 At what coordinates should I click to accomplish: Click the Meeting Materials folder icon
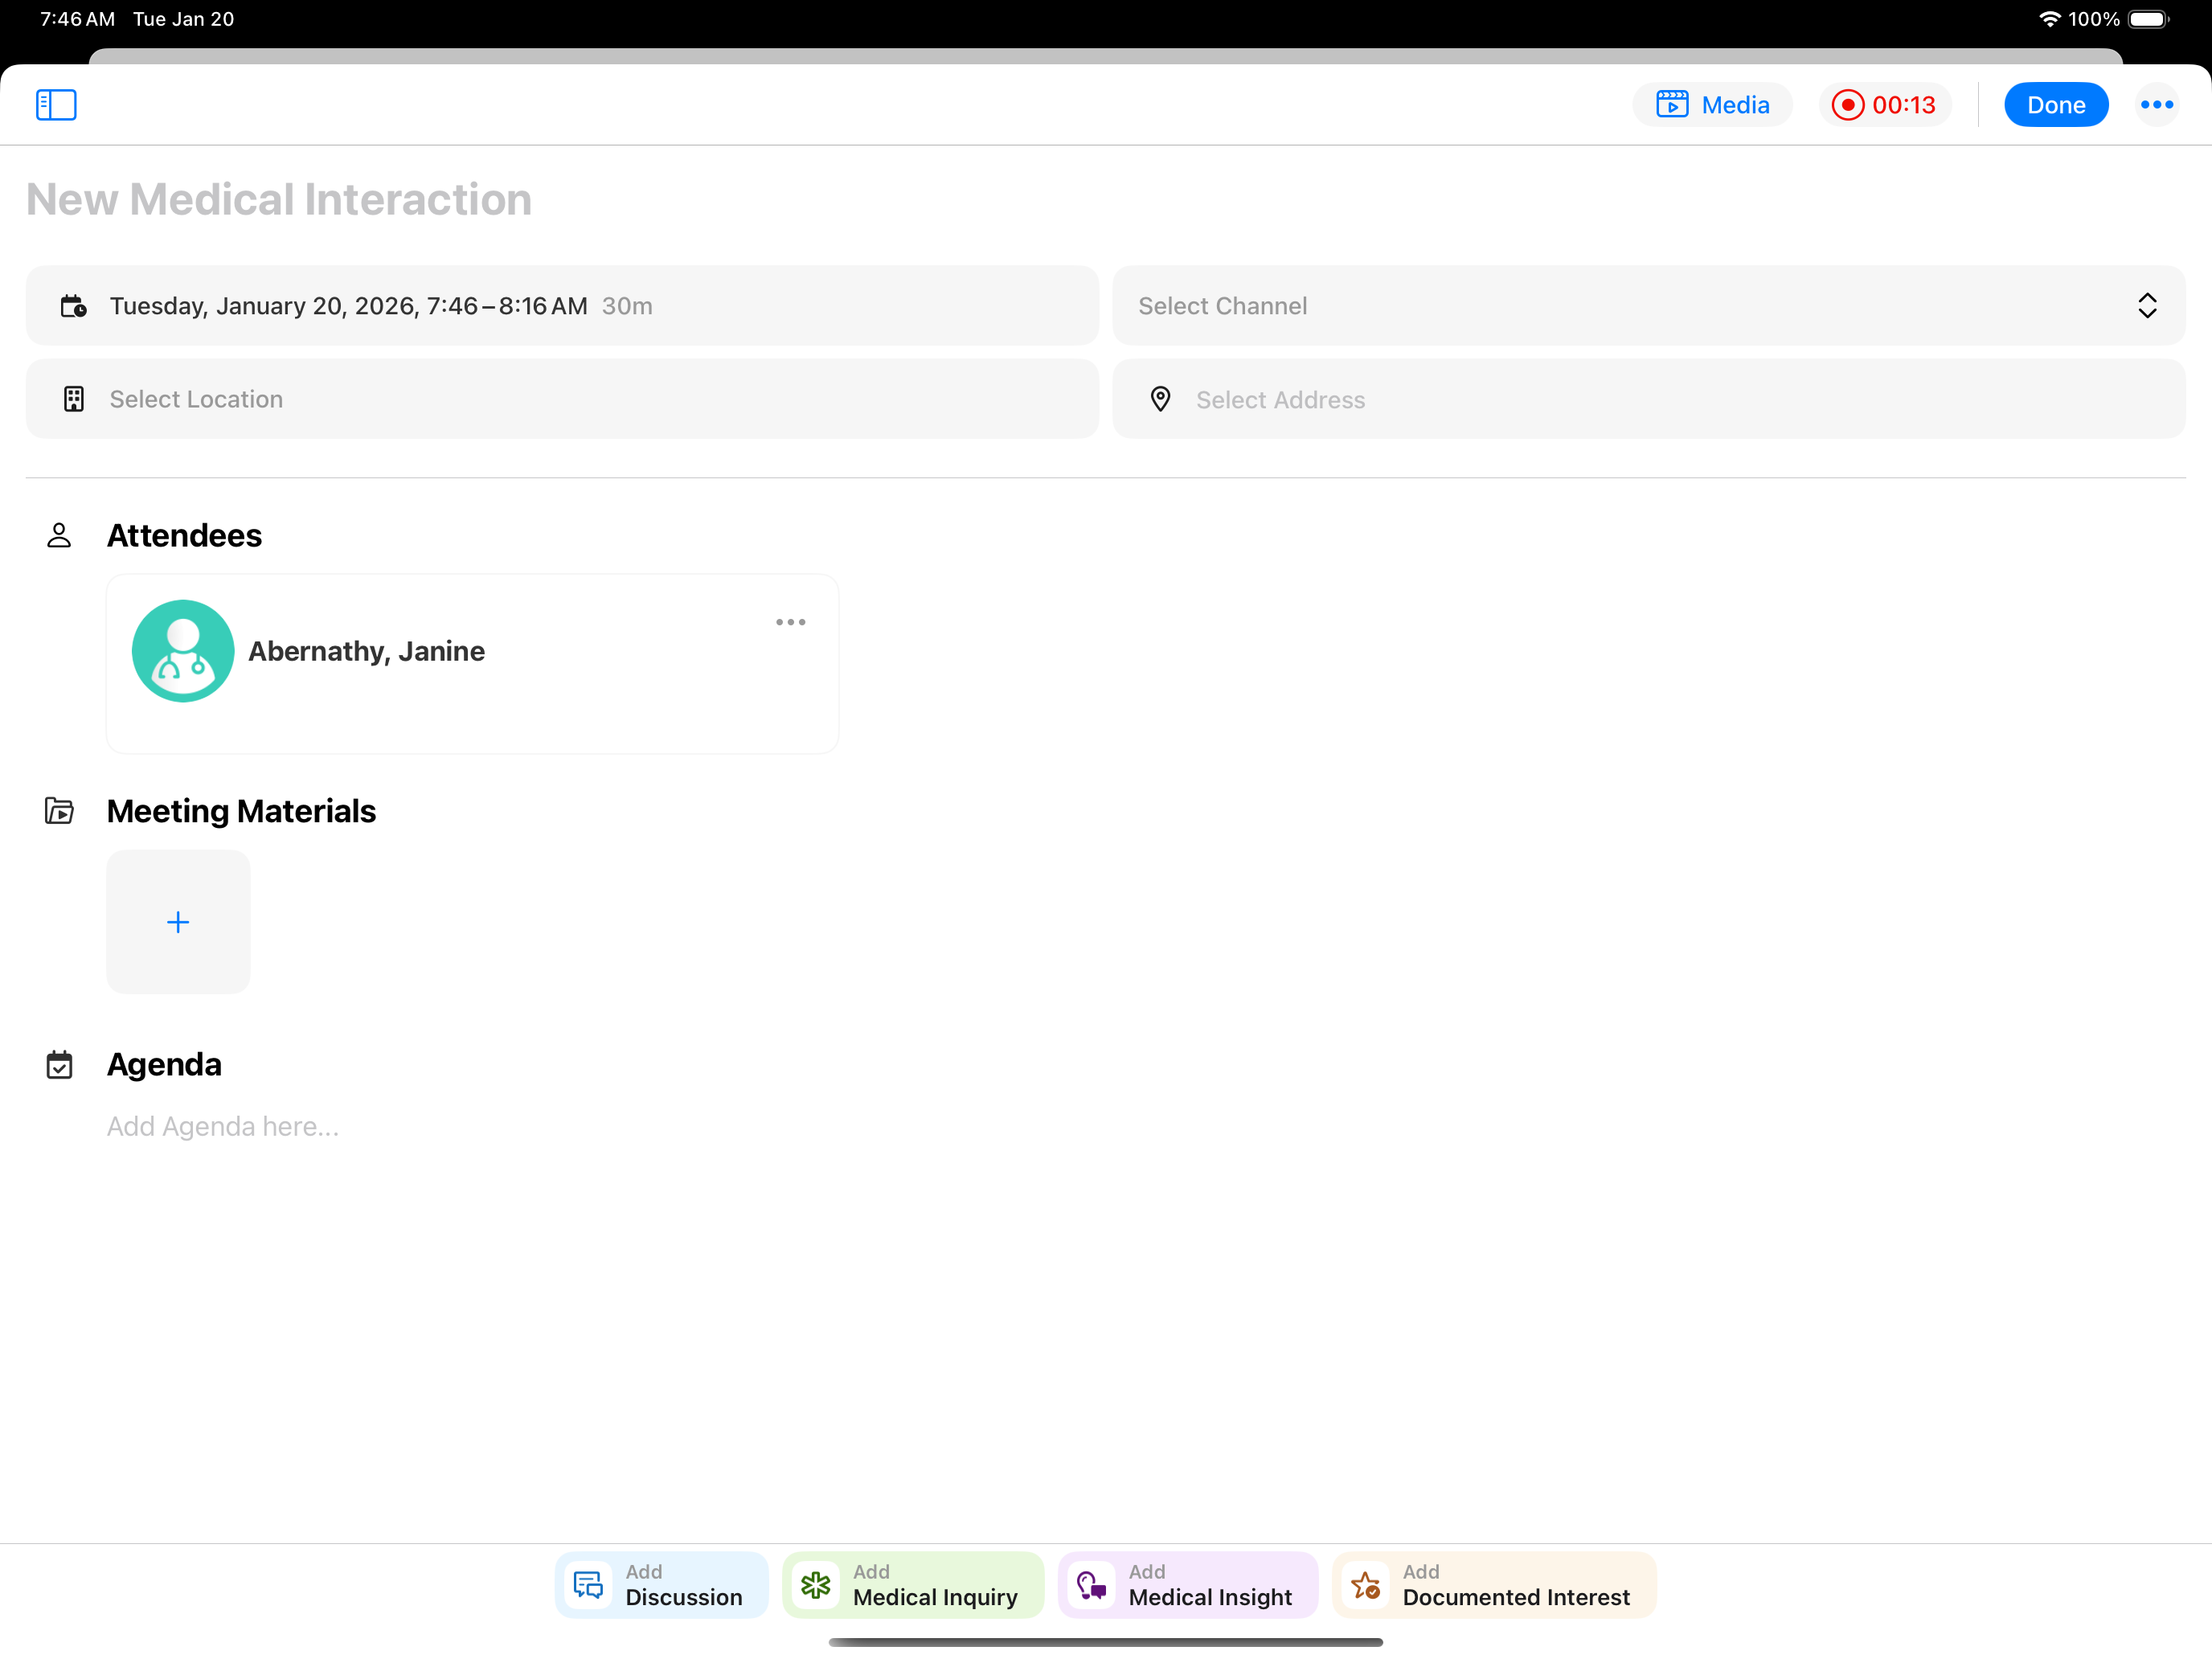click(59, 811)
